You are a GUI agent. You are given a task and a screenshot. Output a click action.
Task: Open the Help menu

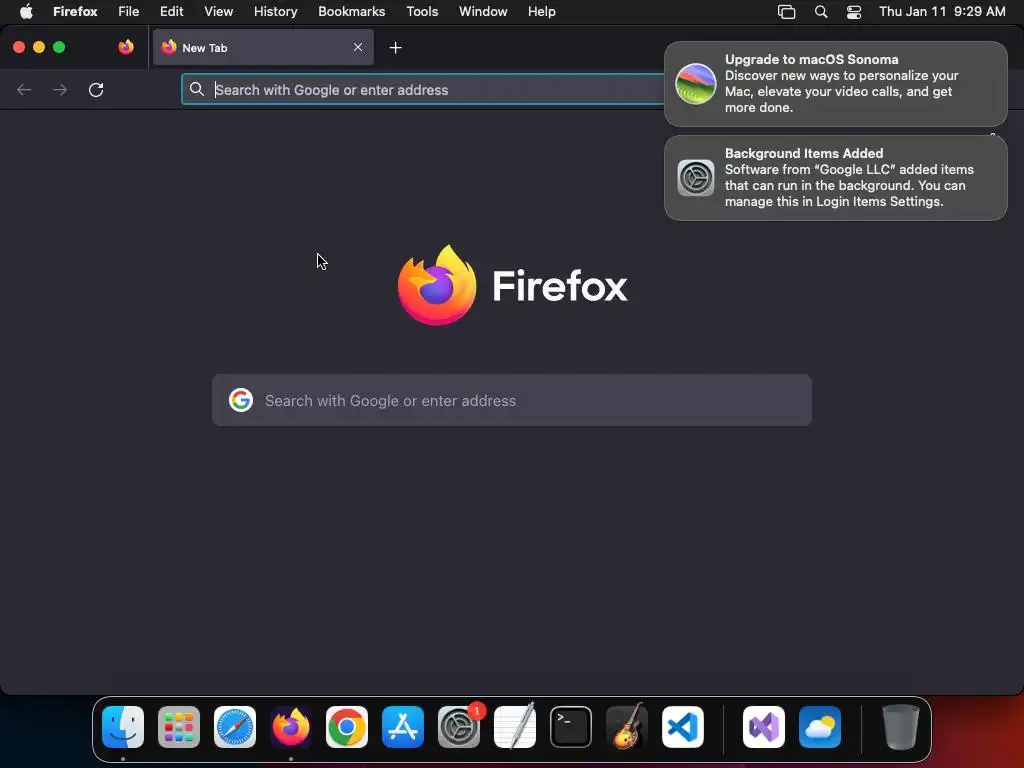(x=541, y=11)
